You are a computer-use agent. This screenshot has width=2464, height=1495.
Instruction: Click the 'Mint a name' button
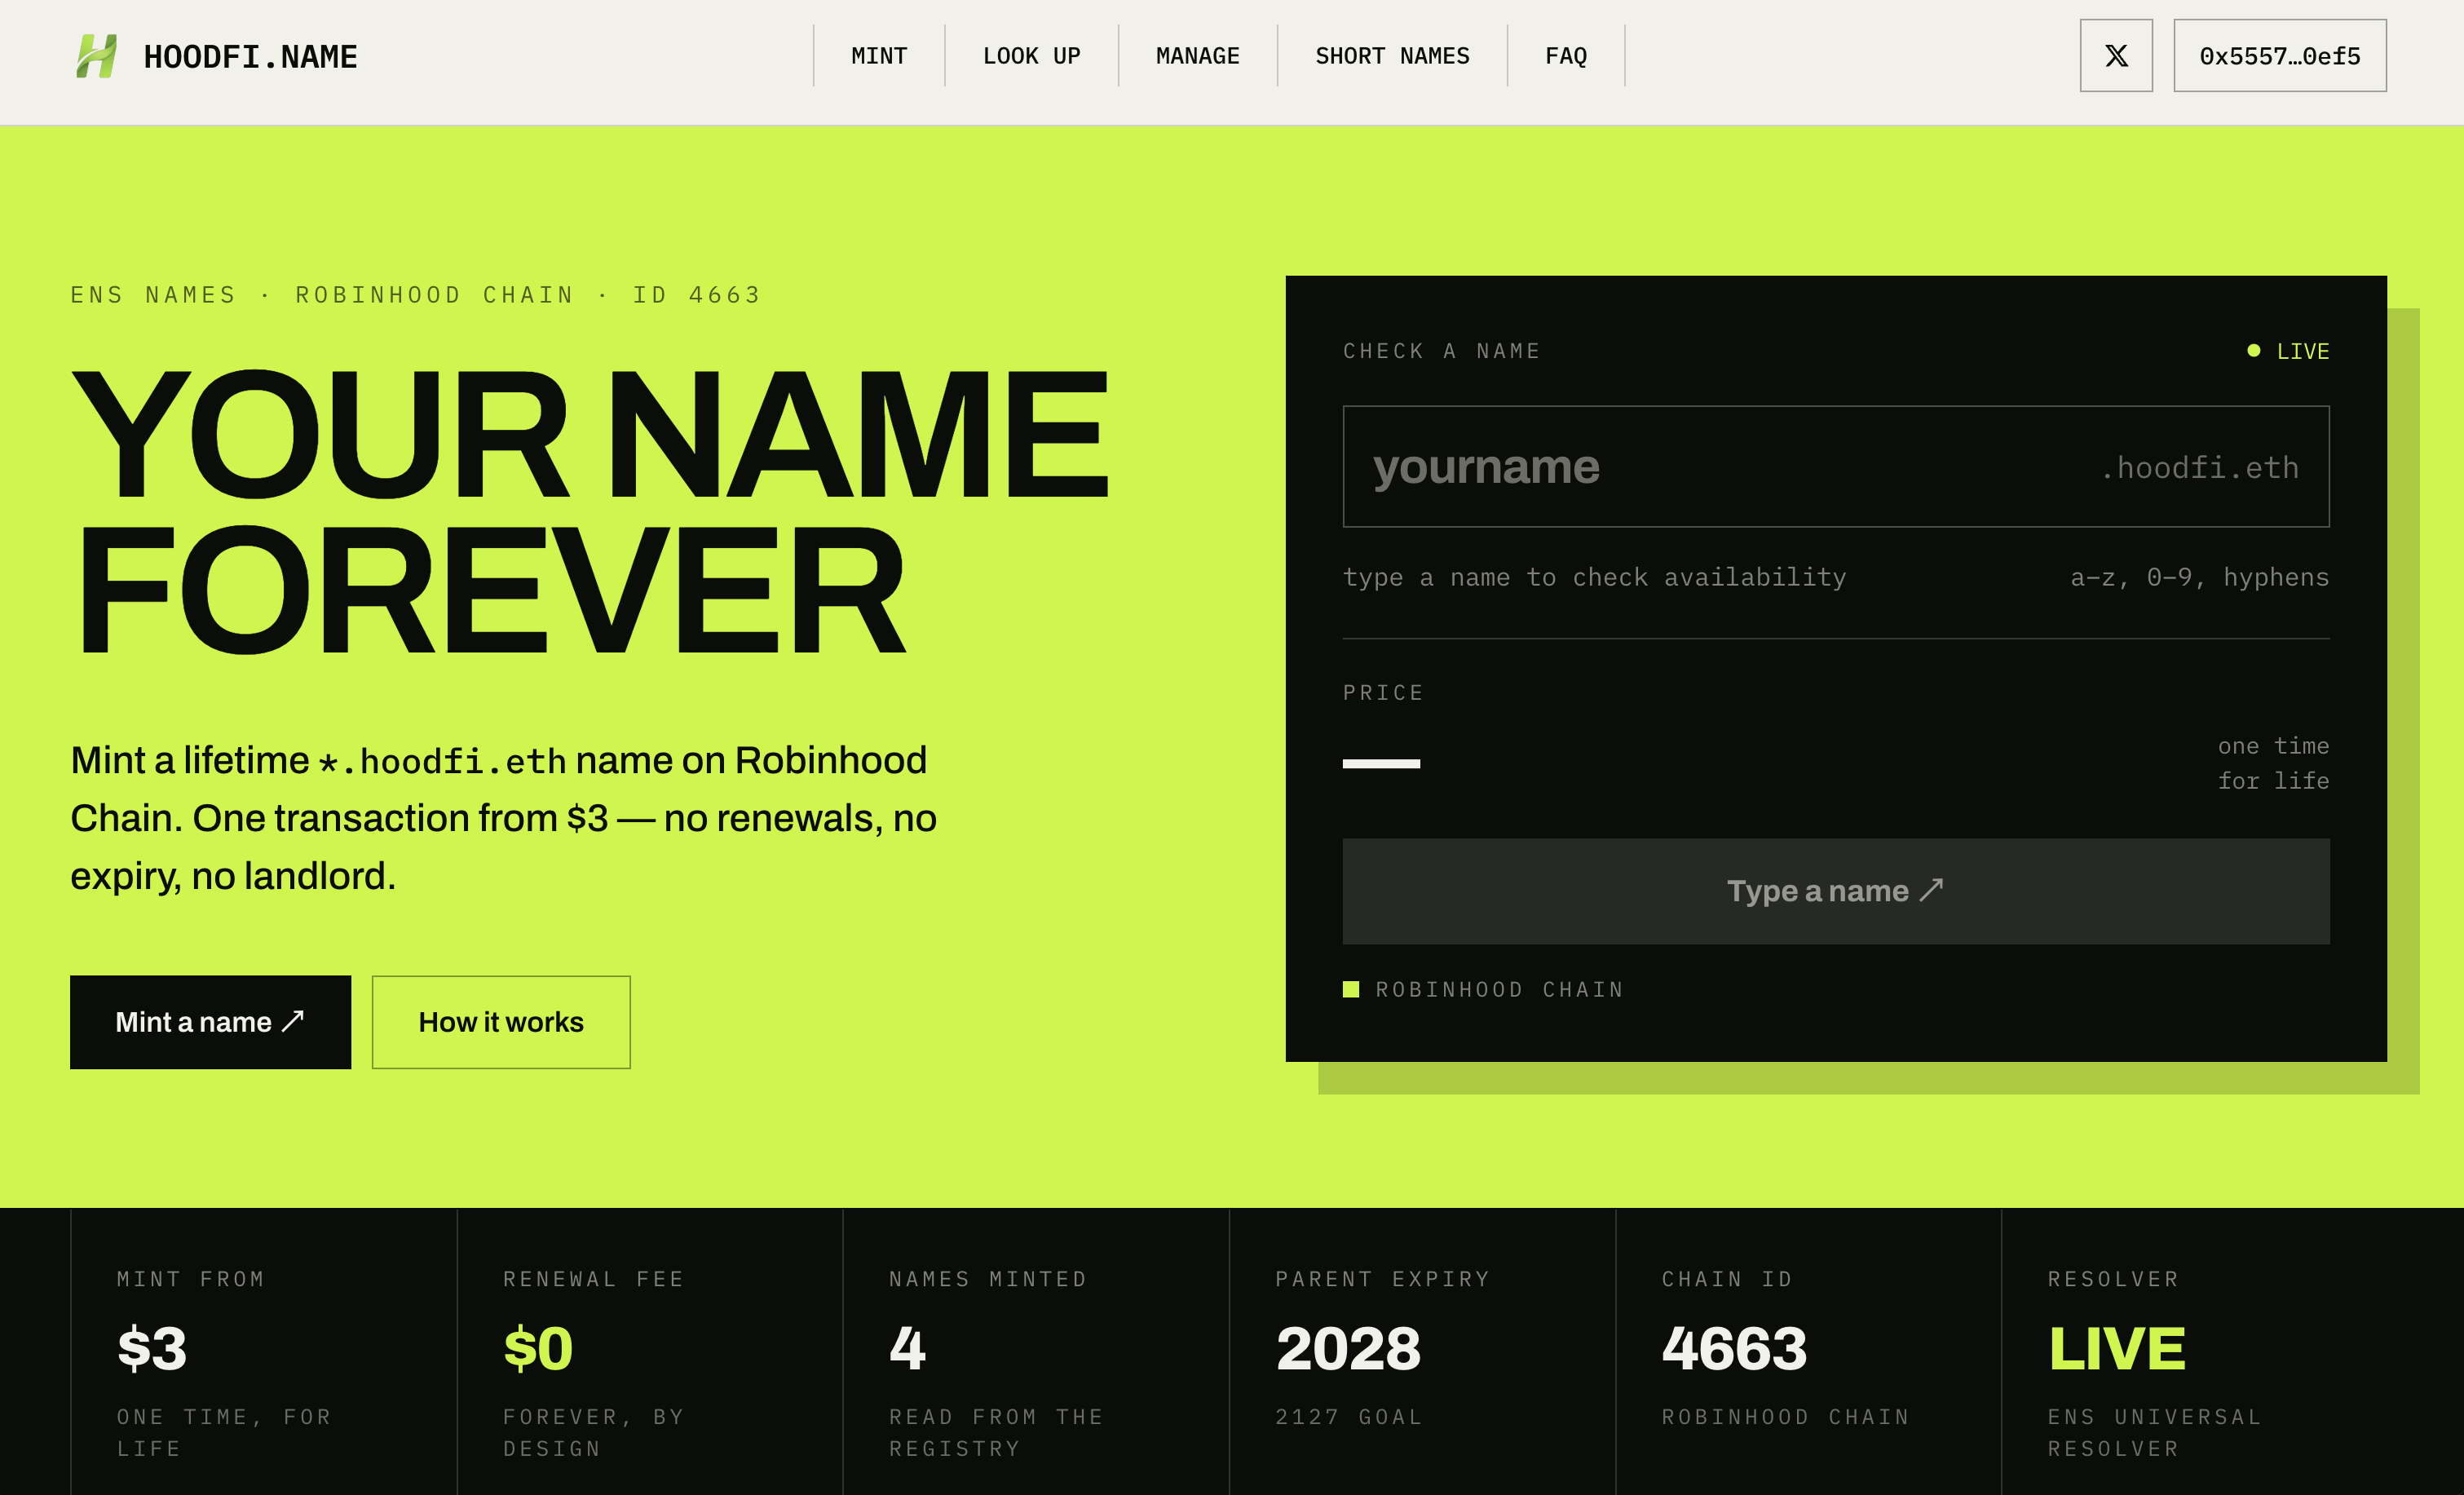(210, 1022)
